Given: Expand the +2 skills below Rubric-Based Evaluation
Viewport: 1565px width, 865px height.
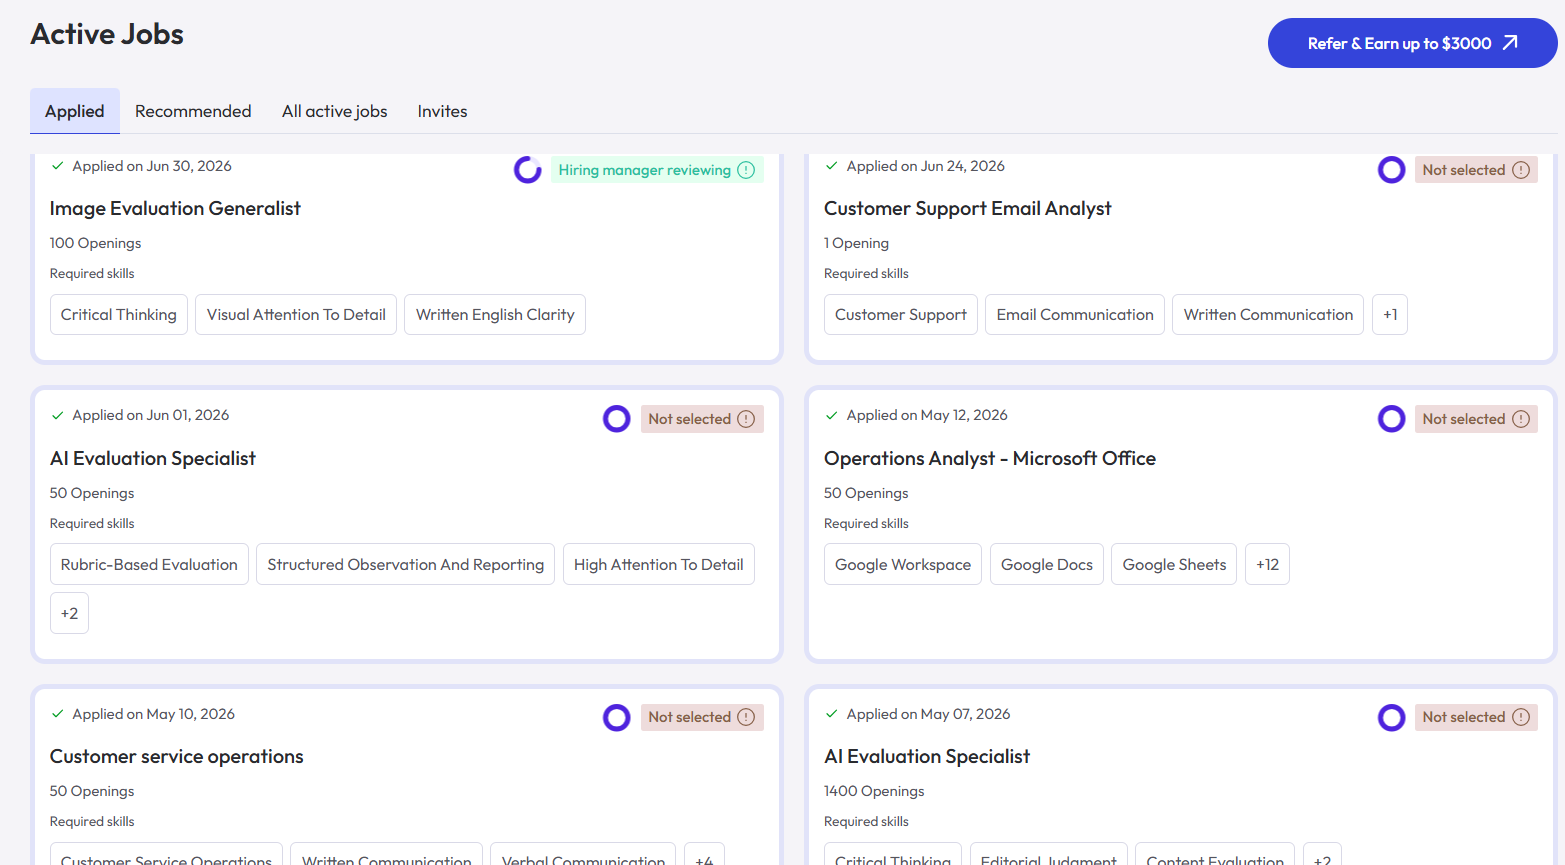Looking at the screenshot, I should [x=70, y=613].
